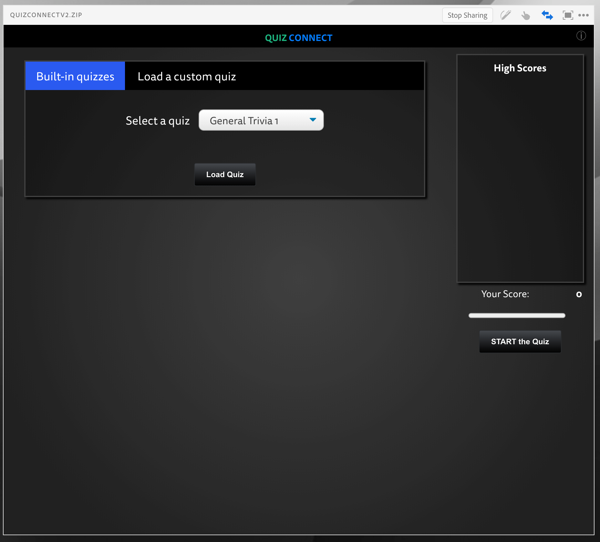Screen dimensions: 600x542
Task: Select the draw pencil icon in pod toolbar
Action: tap(505, 15)
